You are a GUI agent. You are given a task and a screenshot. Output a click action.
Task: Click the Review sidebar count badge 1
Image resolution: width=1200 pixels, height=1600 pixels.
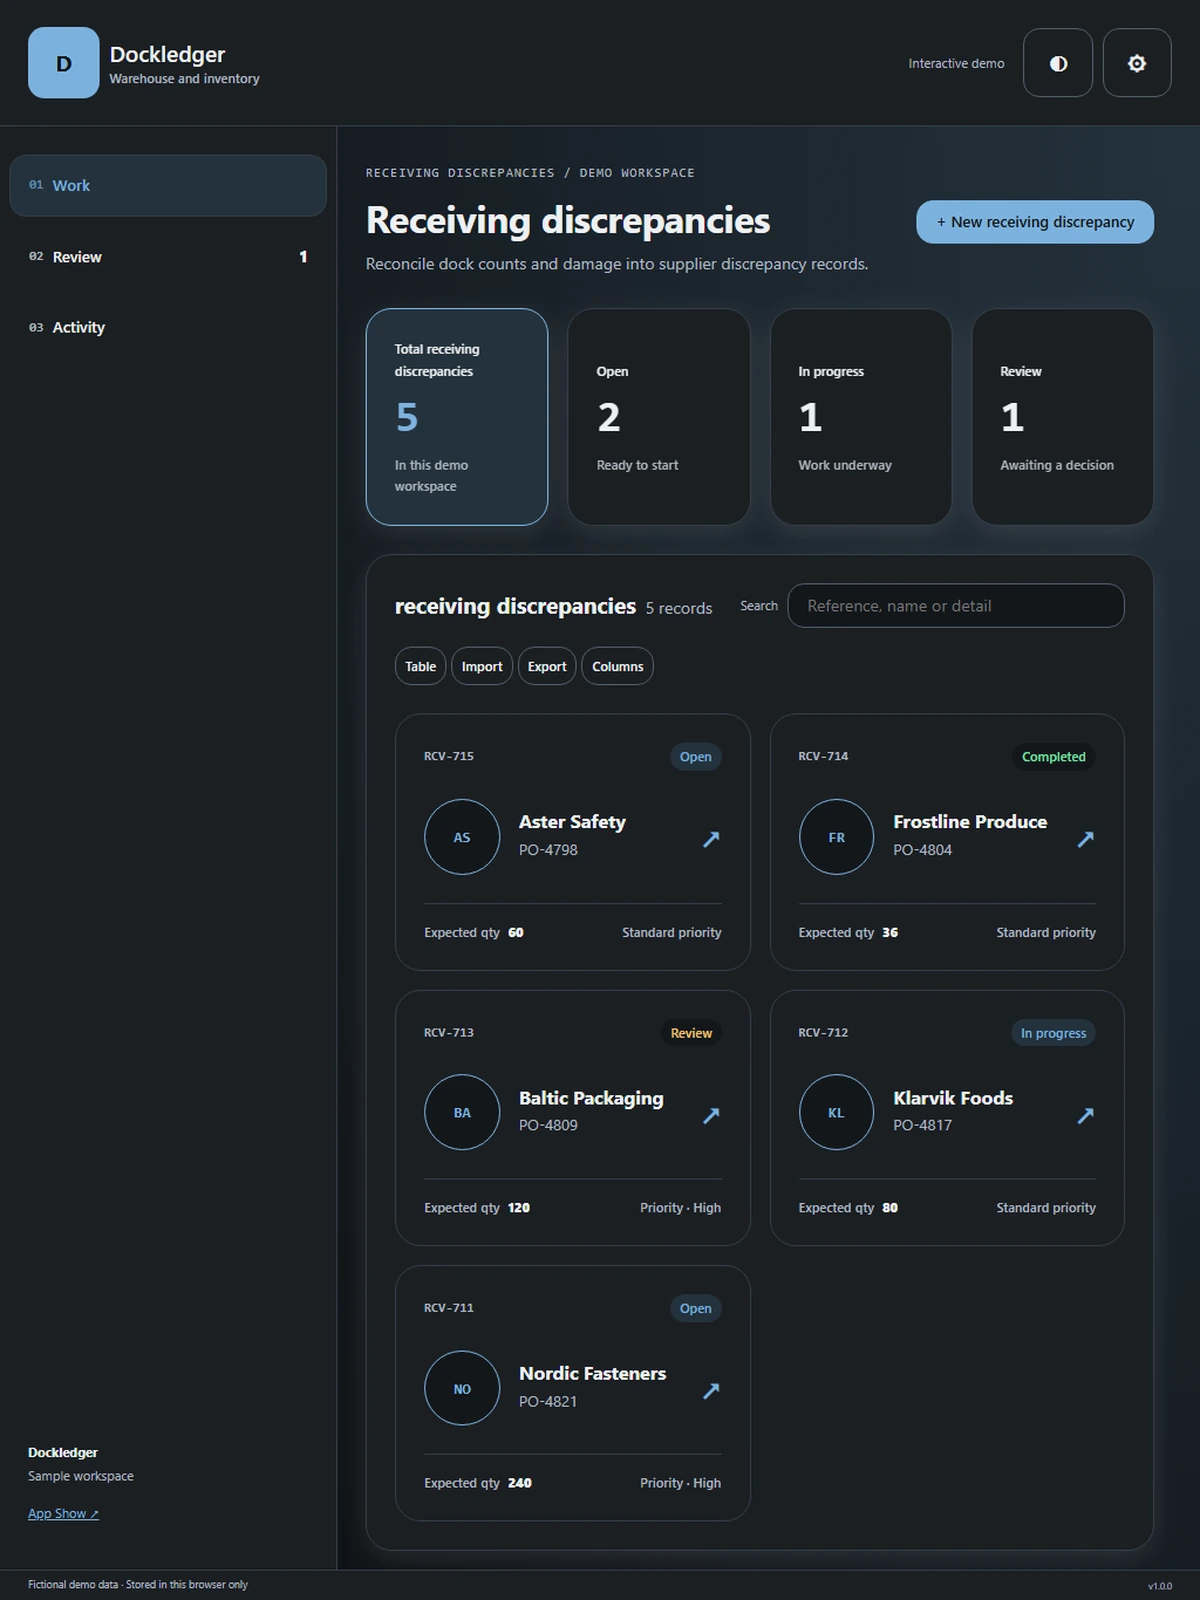click(x=303, y=257)
